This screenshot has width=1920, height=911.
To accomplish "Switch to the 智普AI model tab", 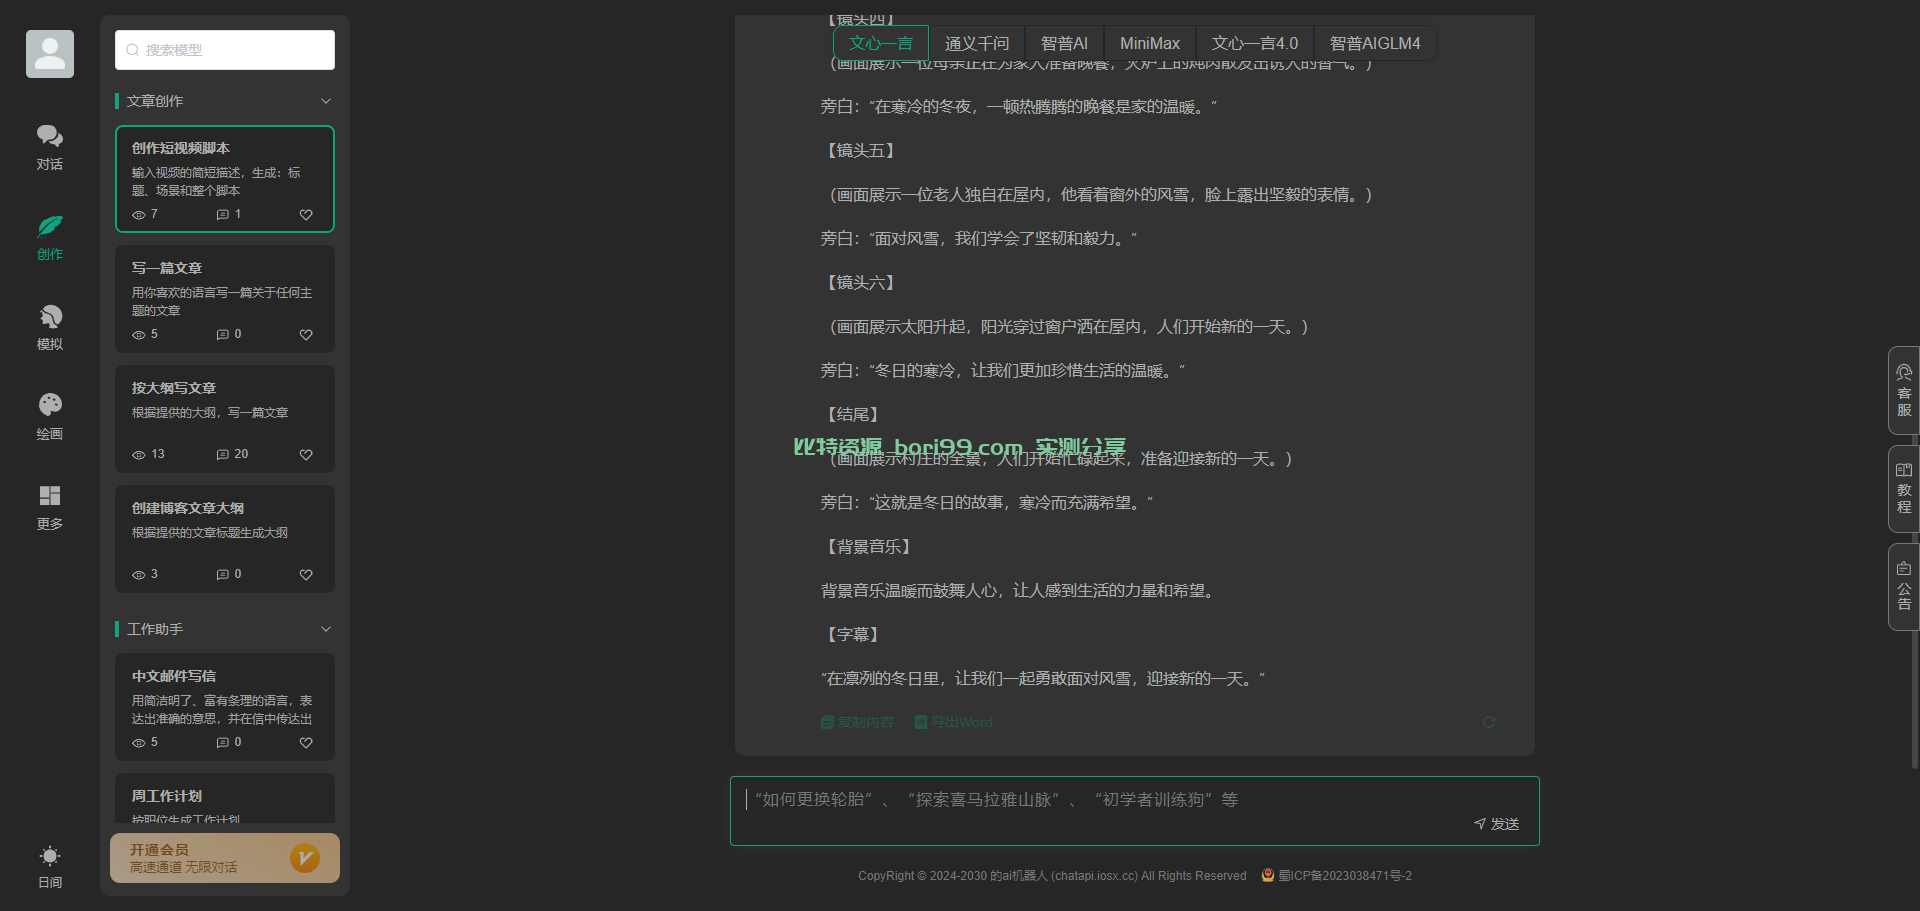I will tap(1064, 43).
